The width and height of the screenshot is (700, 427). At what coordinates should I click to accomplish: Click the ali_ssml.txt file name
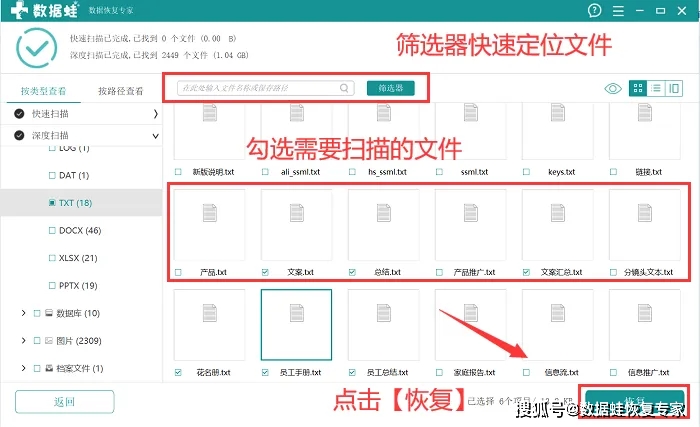[300, 172]
